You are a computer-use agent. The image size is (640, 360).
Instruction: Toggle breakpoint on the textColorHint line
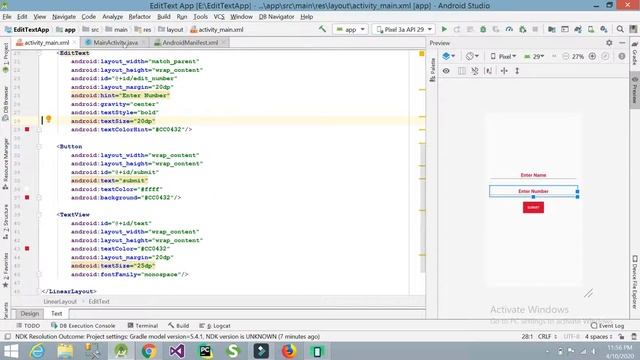click(27, 129)
